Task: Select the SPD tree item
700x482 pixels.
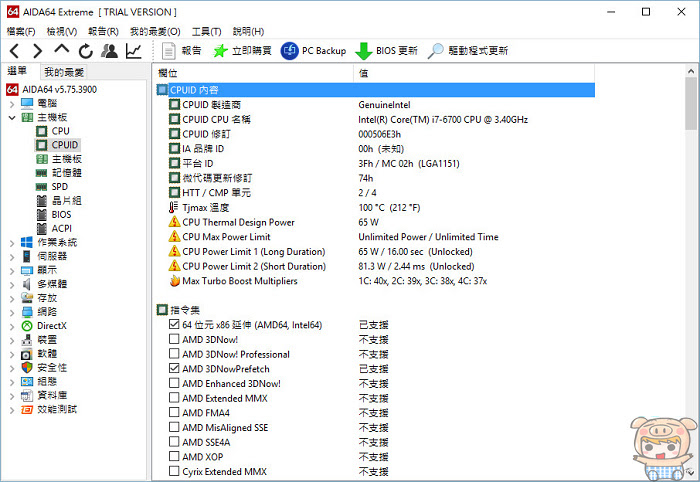Action: coord(52,187)
